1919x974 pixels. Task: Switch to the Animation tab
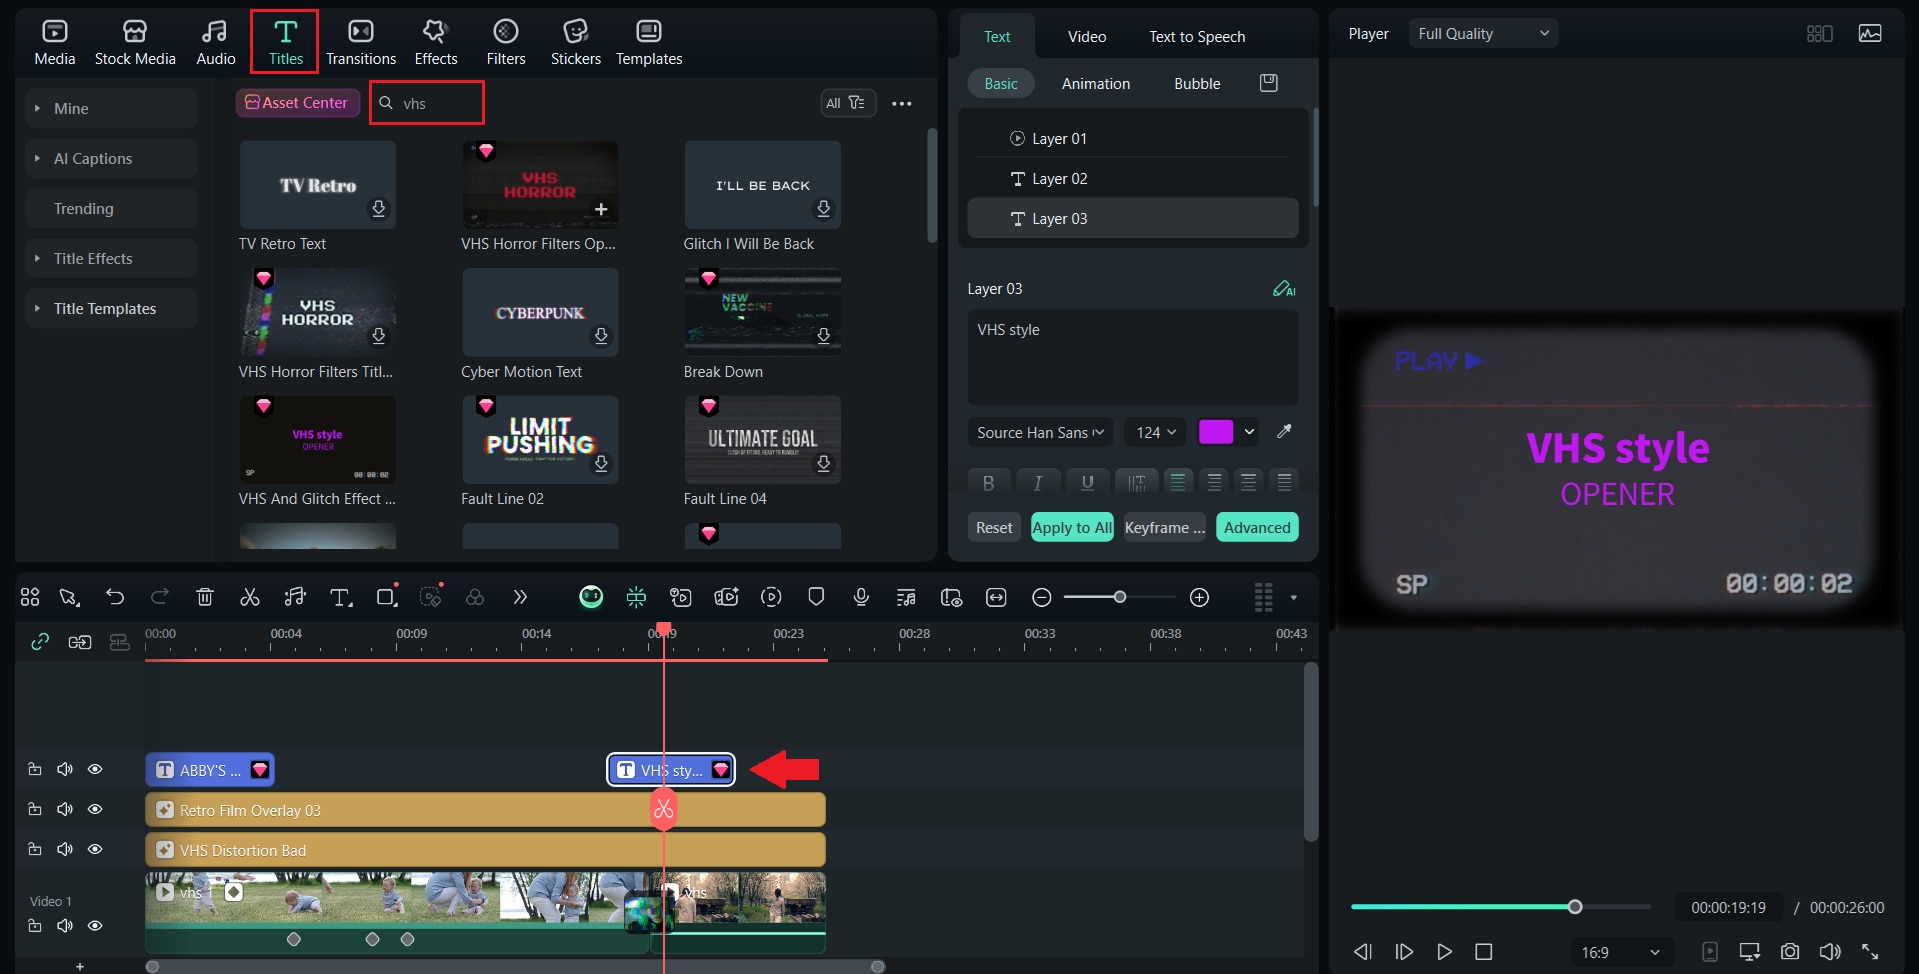pyautogui.click(x=1096, y=83)
